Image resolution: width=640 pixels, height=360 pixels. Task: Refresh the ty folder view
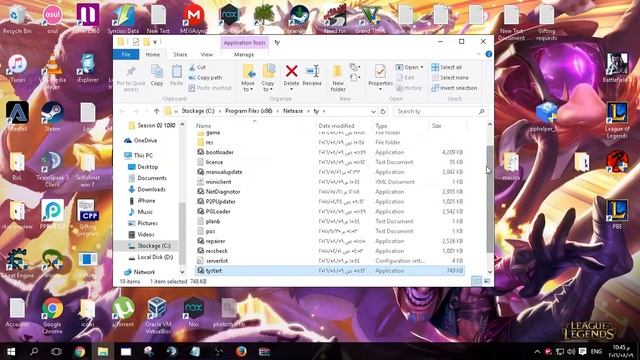tap(383, 111)
